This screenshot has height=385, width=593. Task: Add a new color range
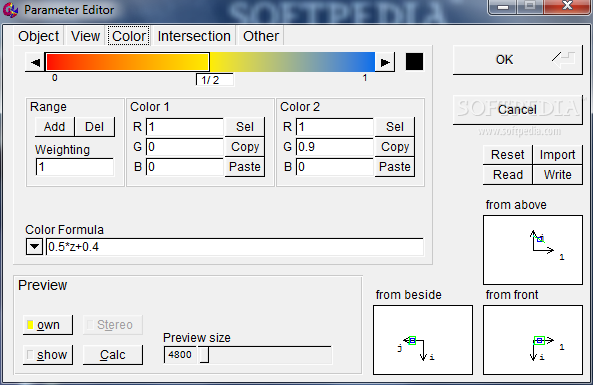54,127
